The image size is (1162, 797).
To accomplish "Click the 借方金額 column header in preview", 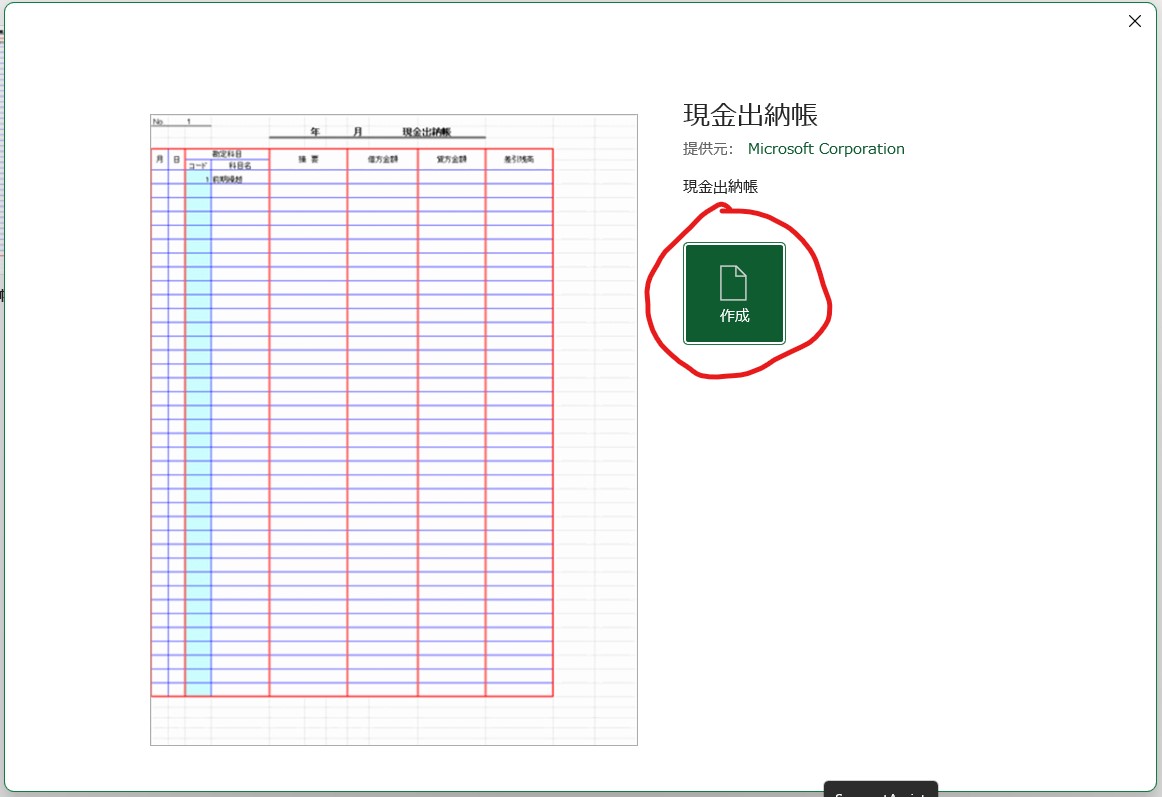I will [x=382, y=160].
